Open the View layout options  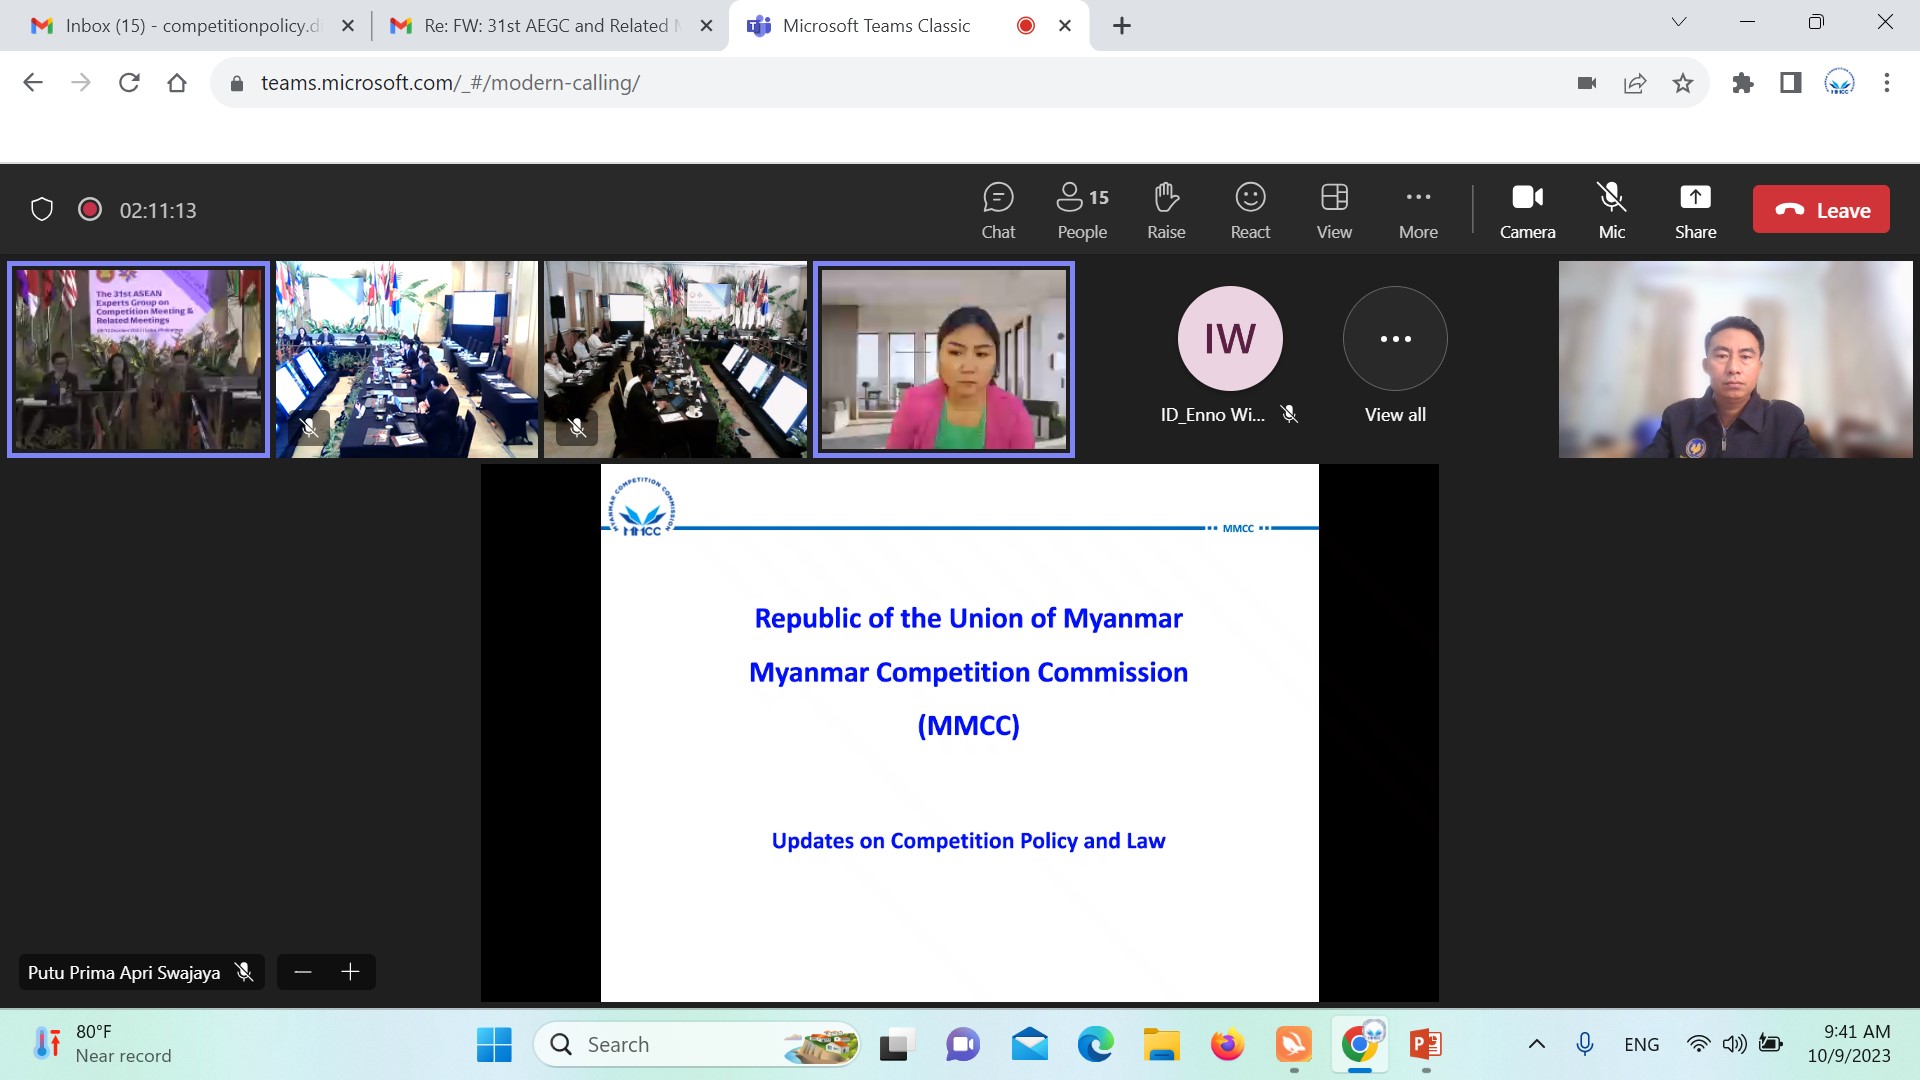[1334, 210]
